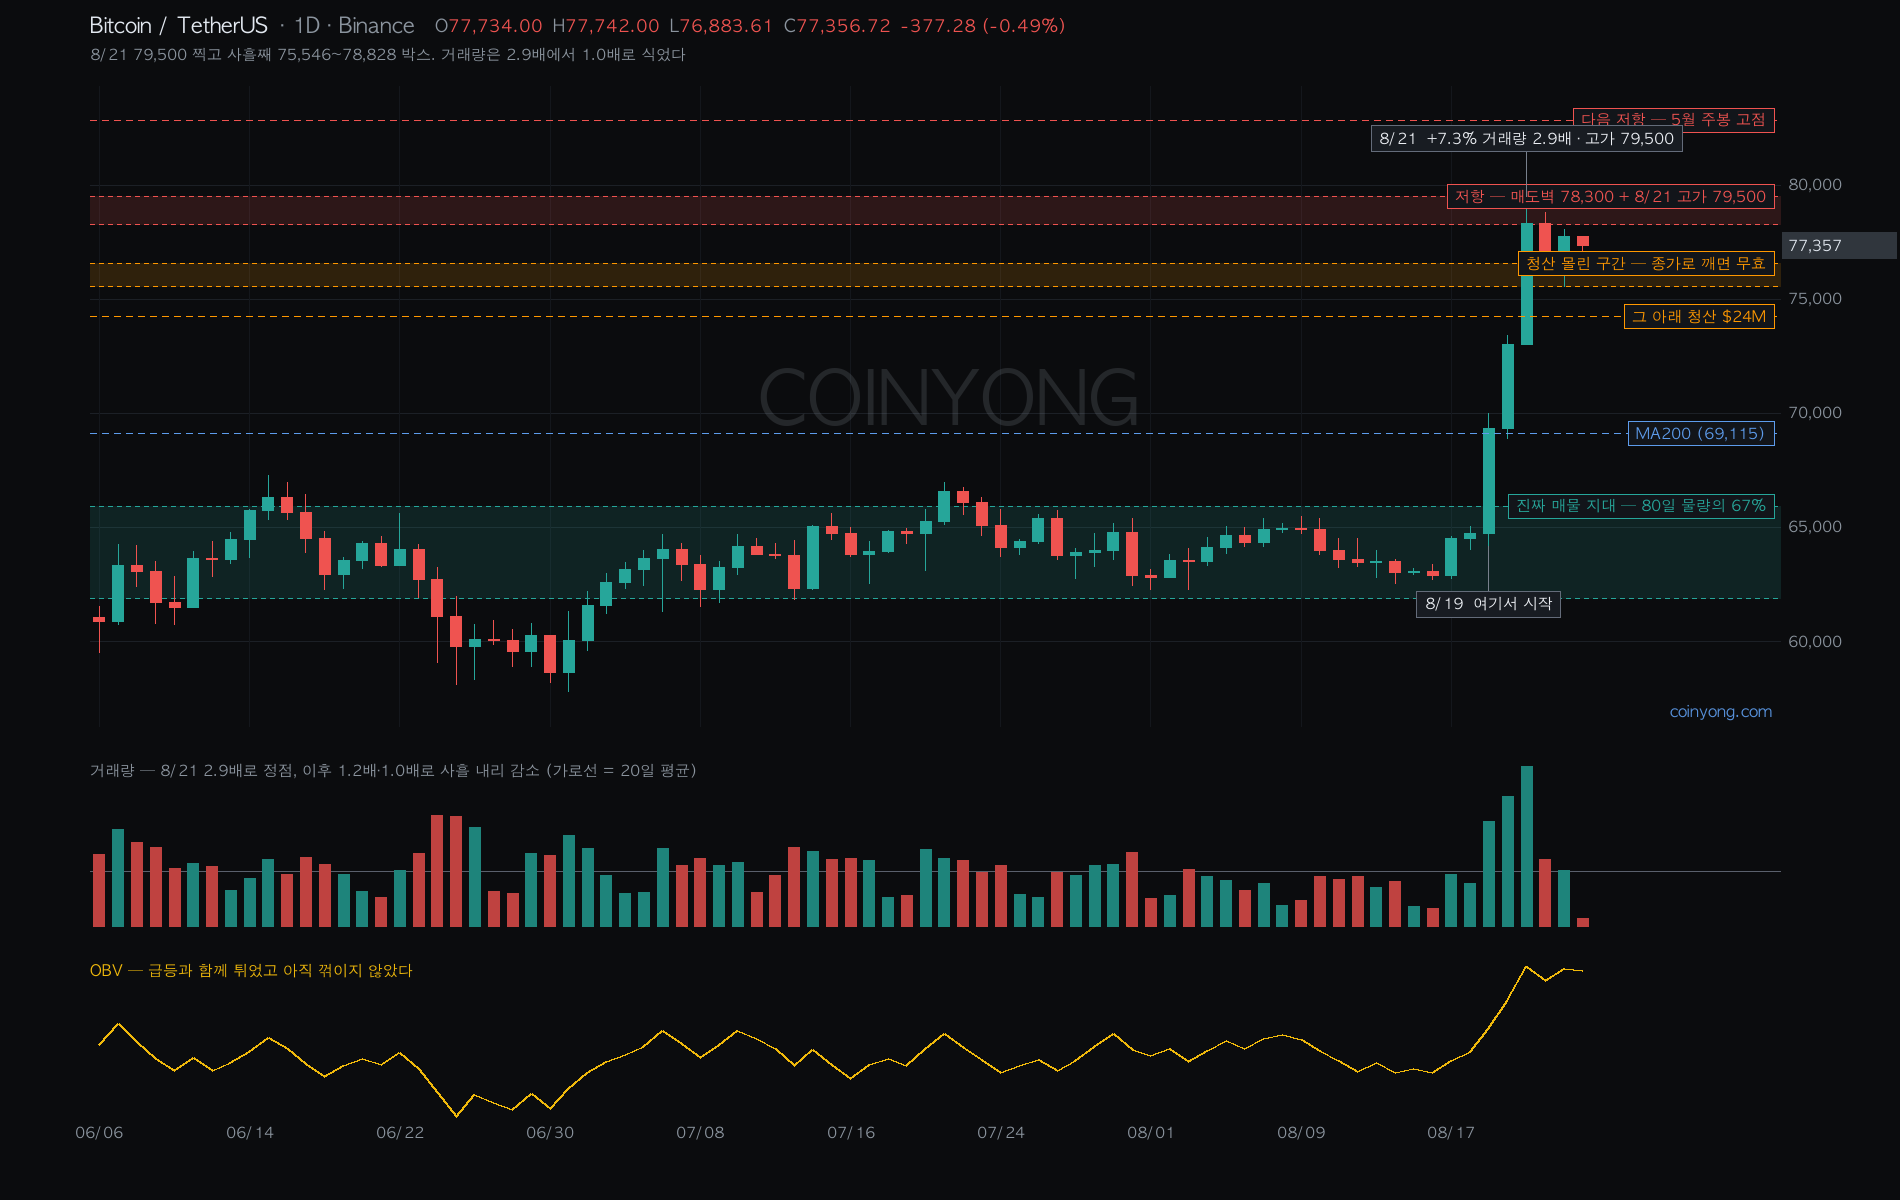
Task: Click the 그 아래 청산 $24M label
Action: pyautogui.click(x=1699, y=317)
